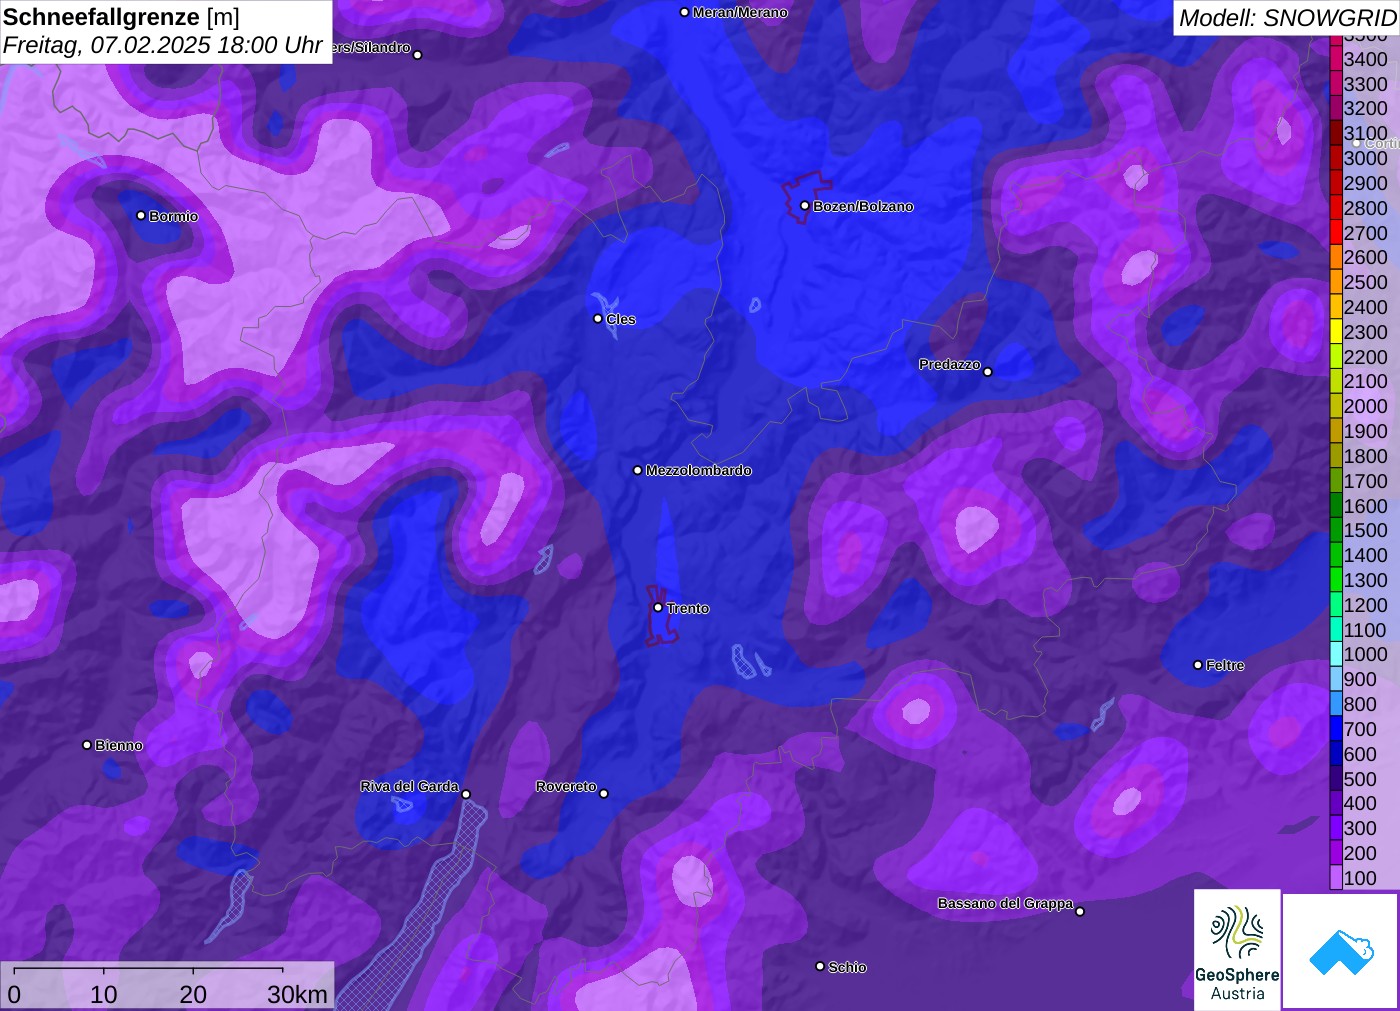
Task: Click the 'Trento' city label
Action: 688,608
